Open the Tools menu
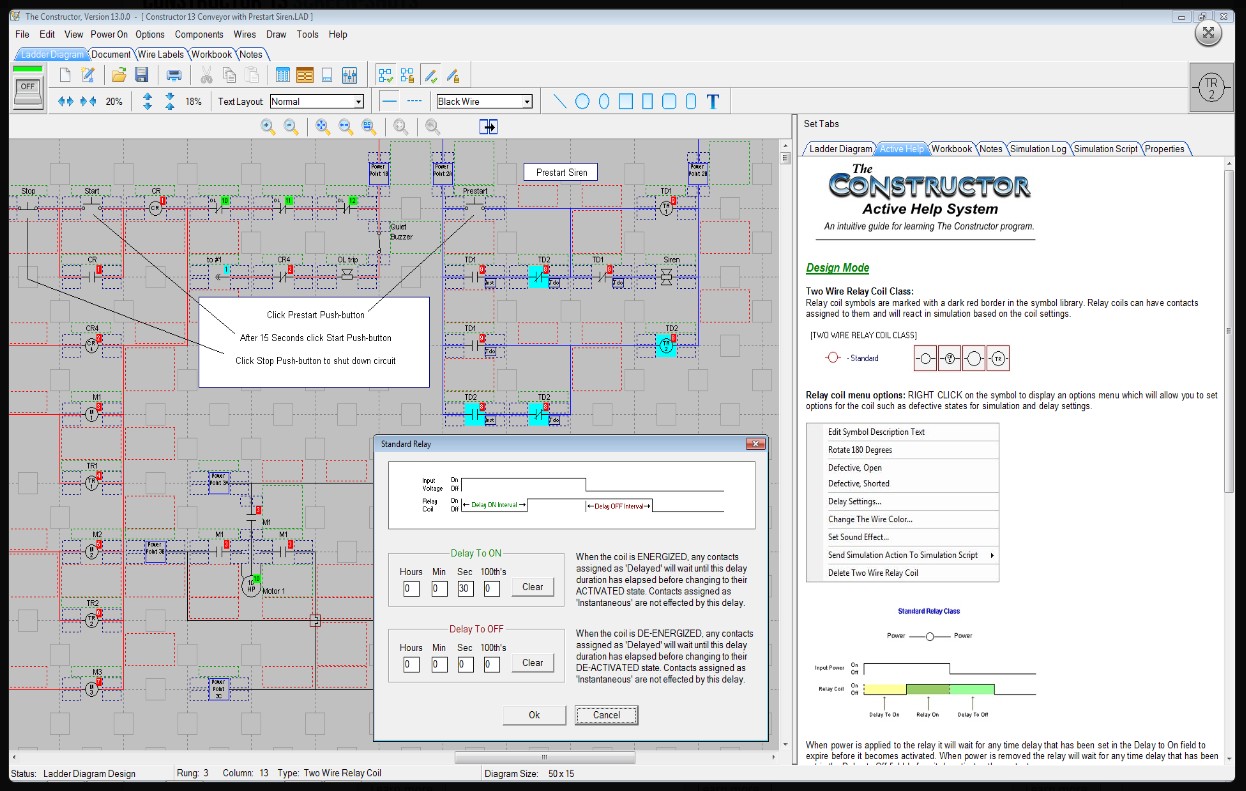Viewport: 1246px width, 791px height. (308, 34)
